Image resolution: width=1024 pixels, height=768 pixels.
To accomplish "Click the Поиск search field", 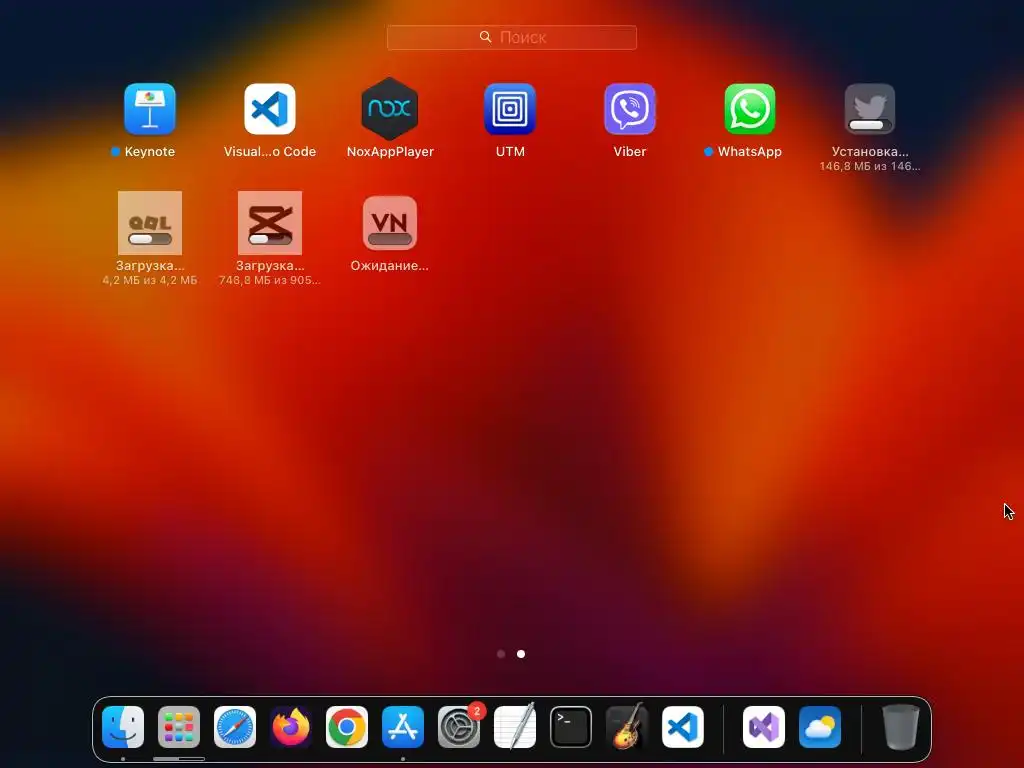I will click(511, 37).
